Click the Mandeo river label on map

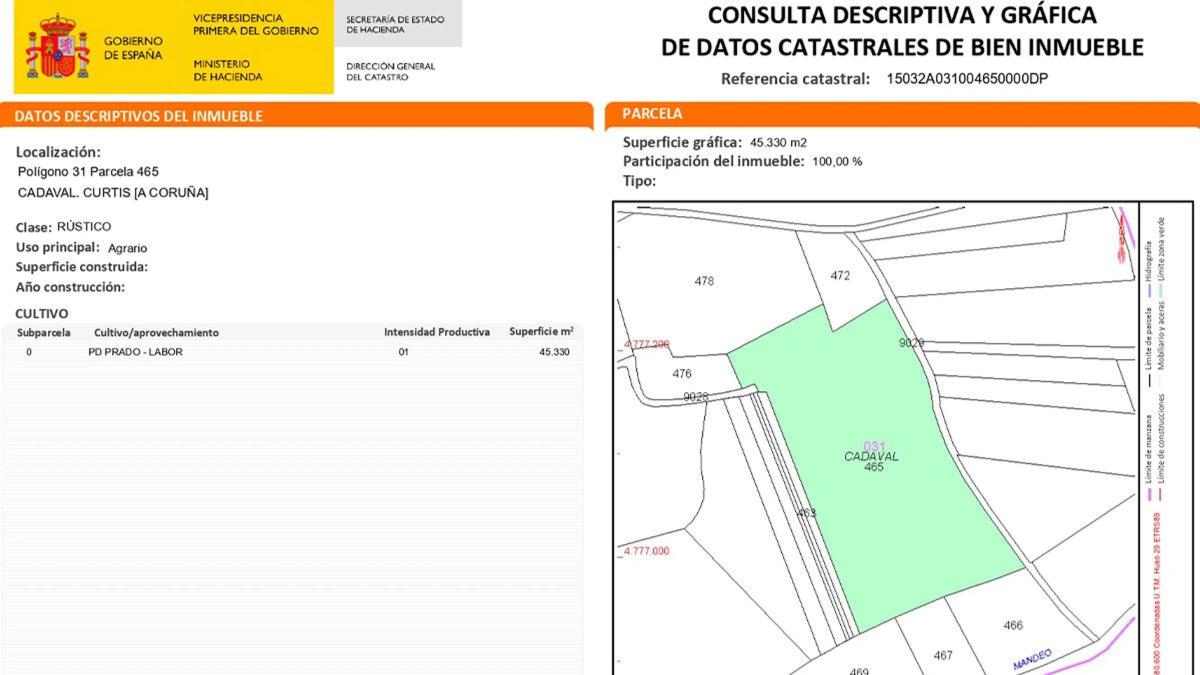[1033, 660]
